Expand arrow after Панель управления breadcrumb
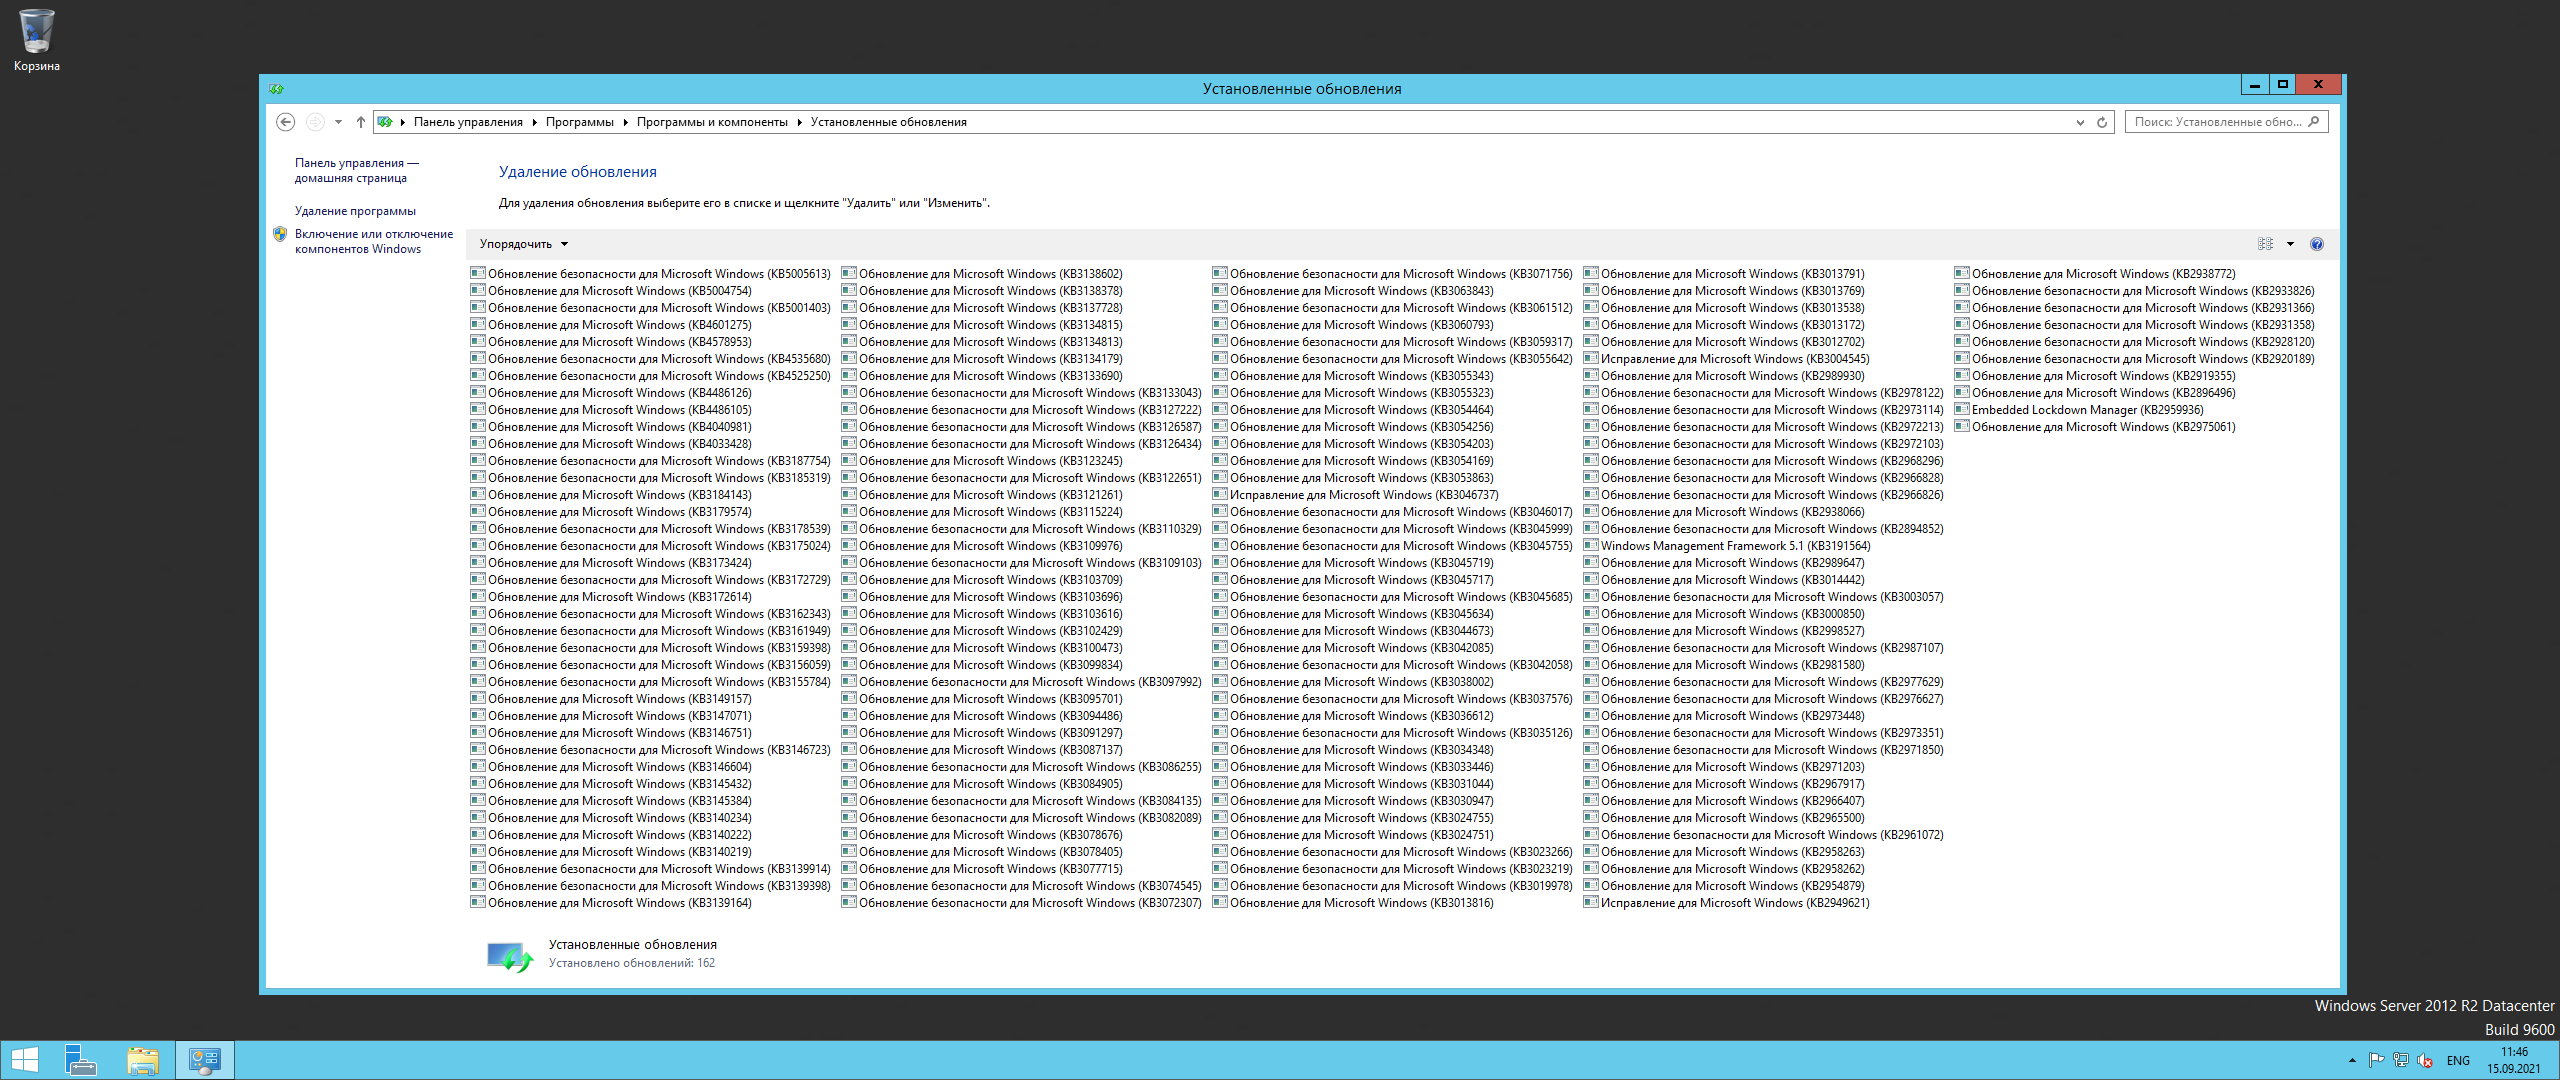 click(535, 122)
